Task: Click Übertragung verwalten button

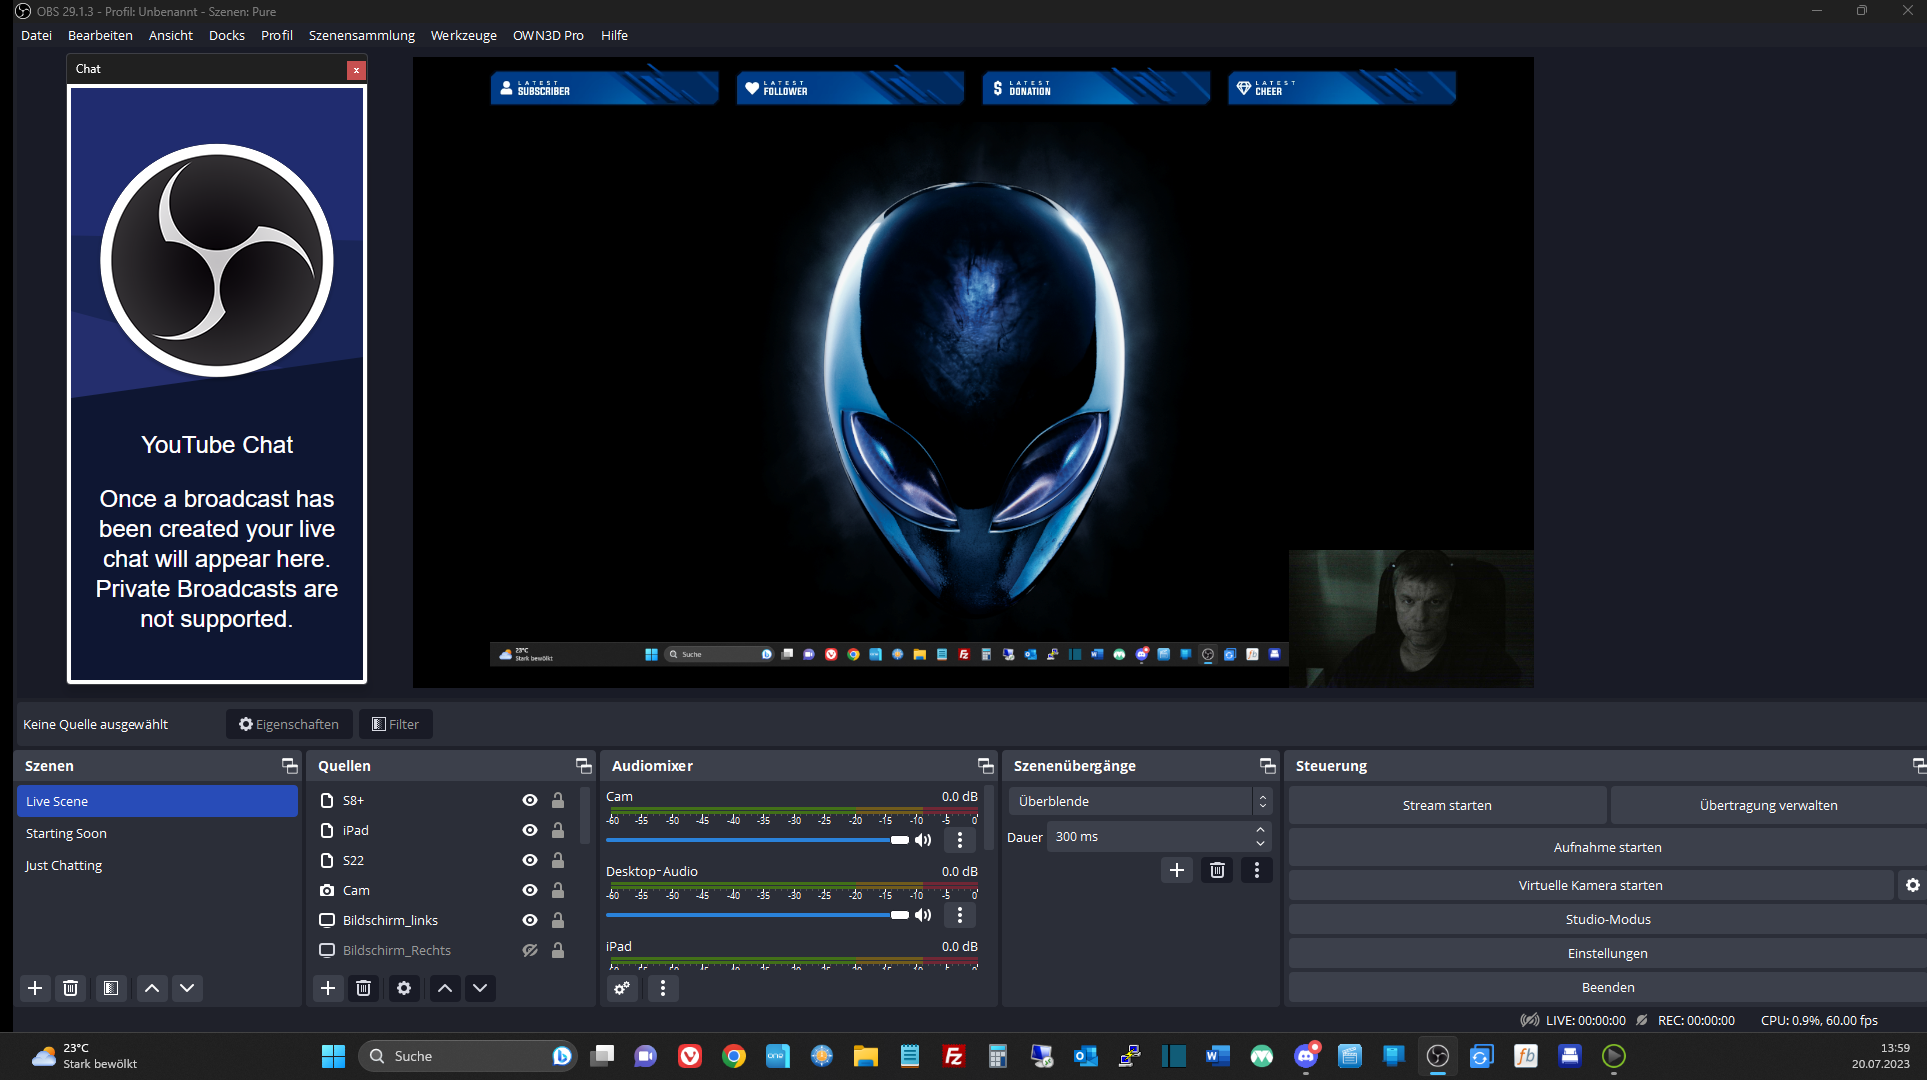Action: click(1769, 805)
